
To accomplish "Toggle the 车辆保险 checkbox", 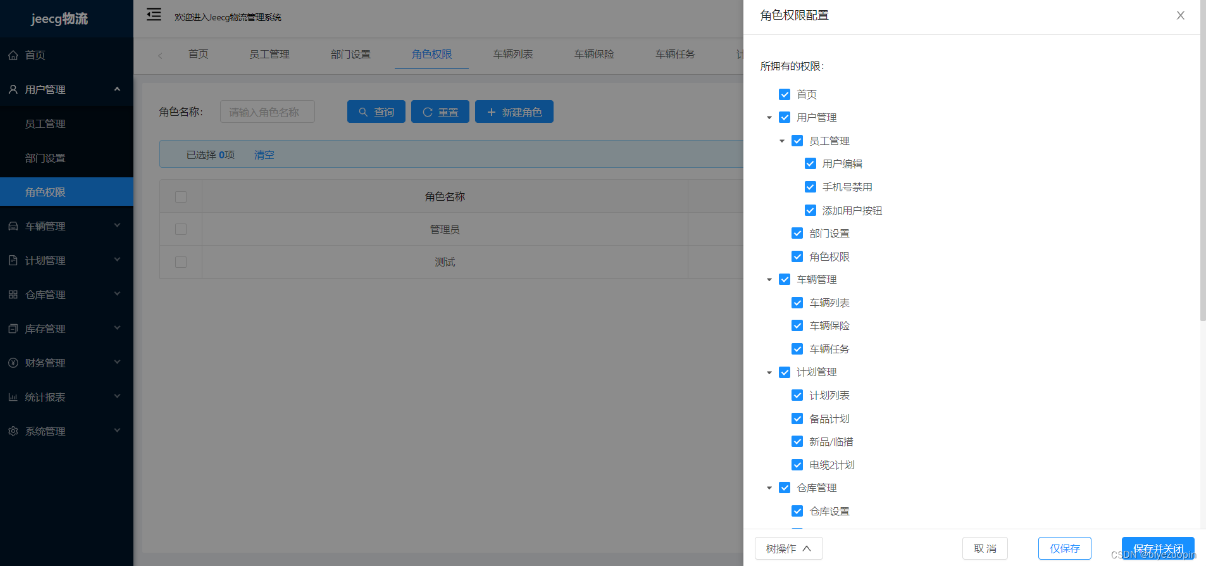I will click(x=798, y=326).
